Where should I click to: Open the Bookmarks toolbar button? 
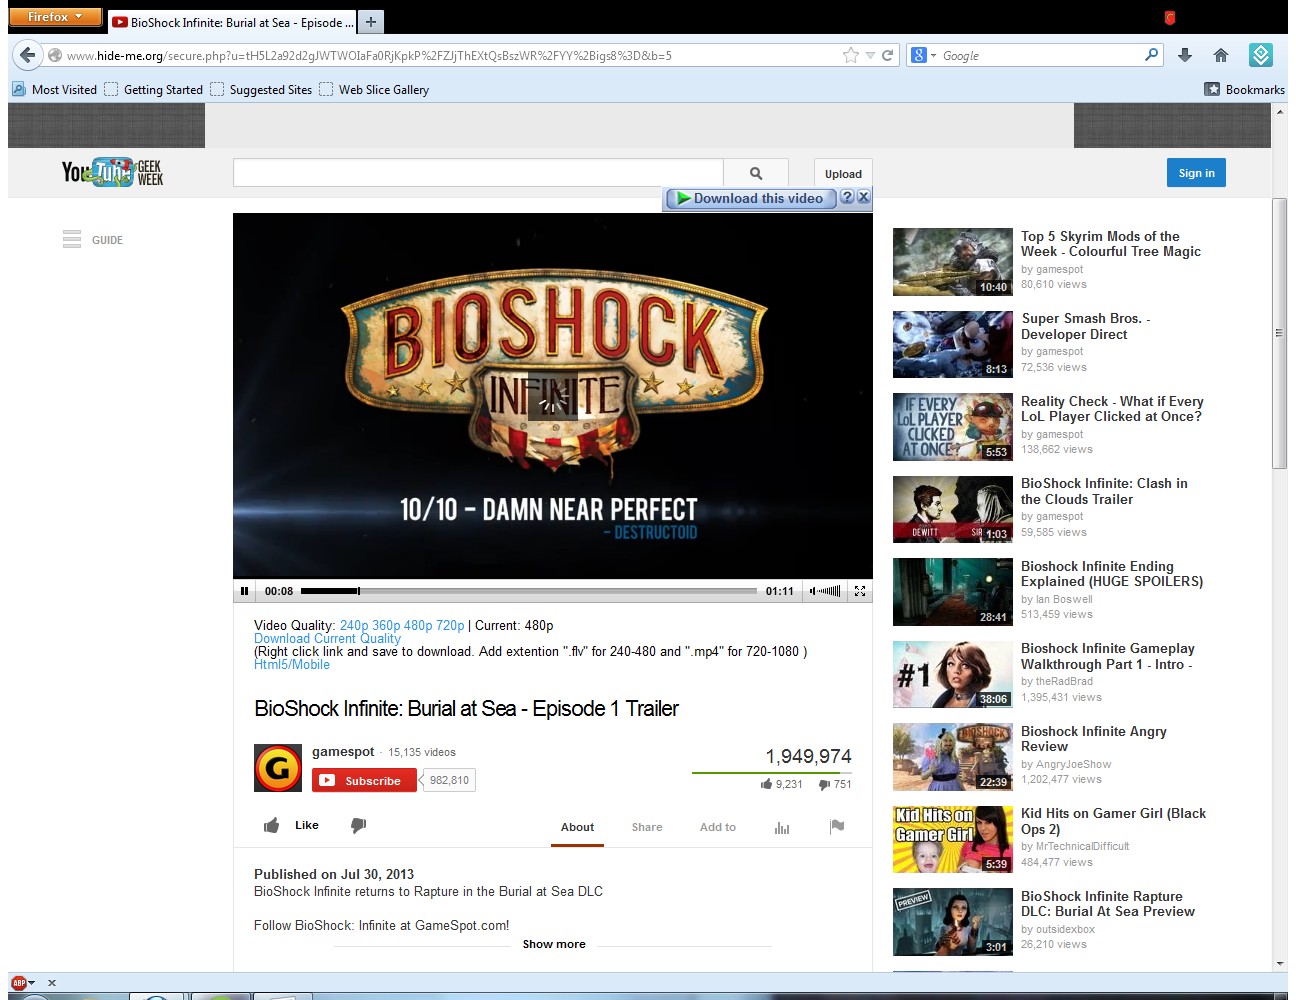pos(1245,89)
